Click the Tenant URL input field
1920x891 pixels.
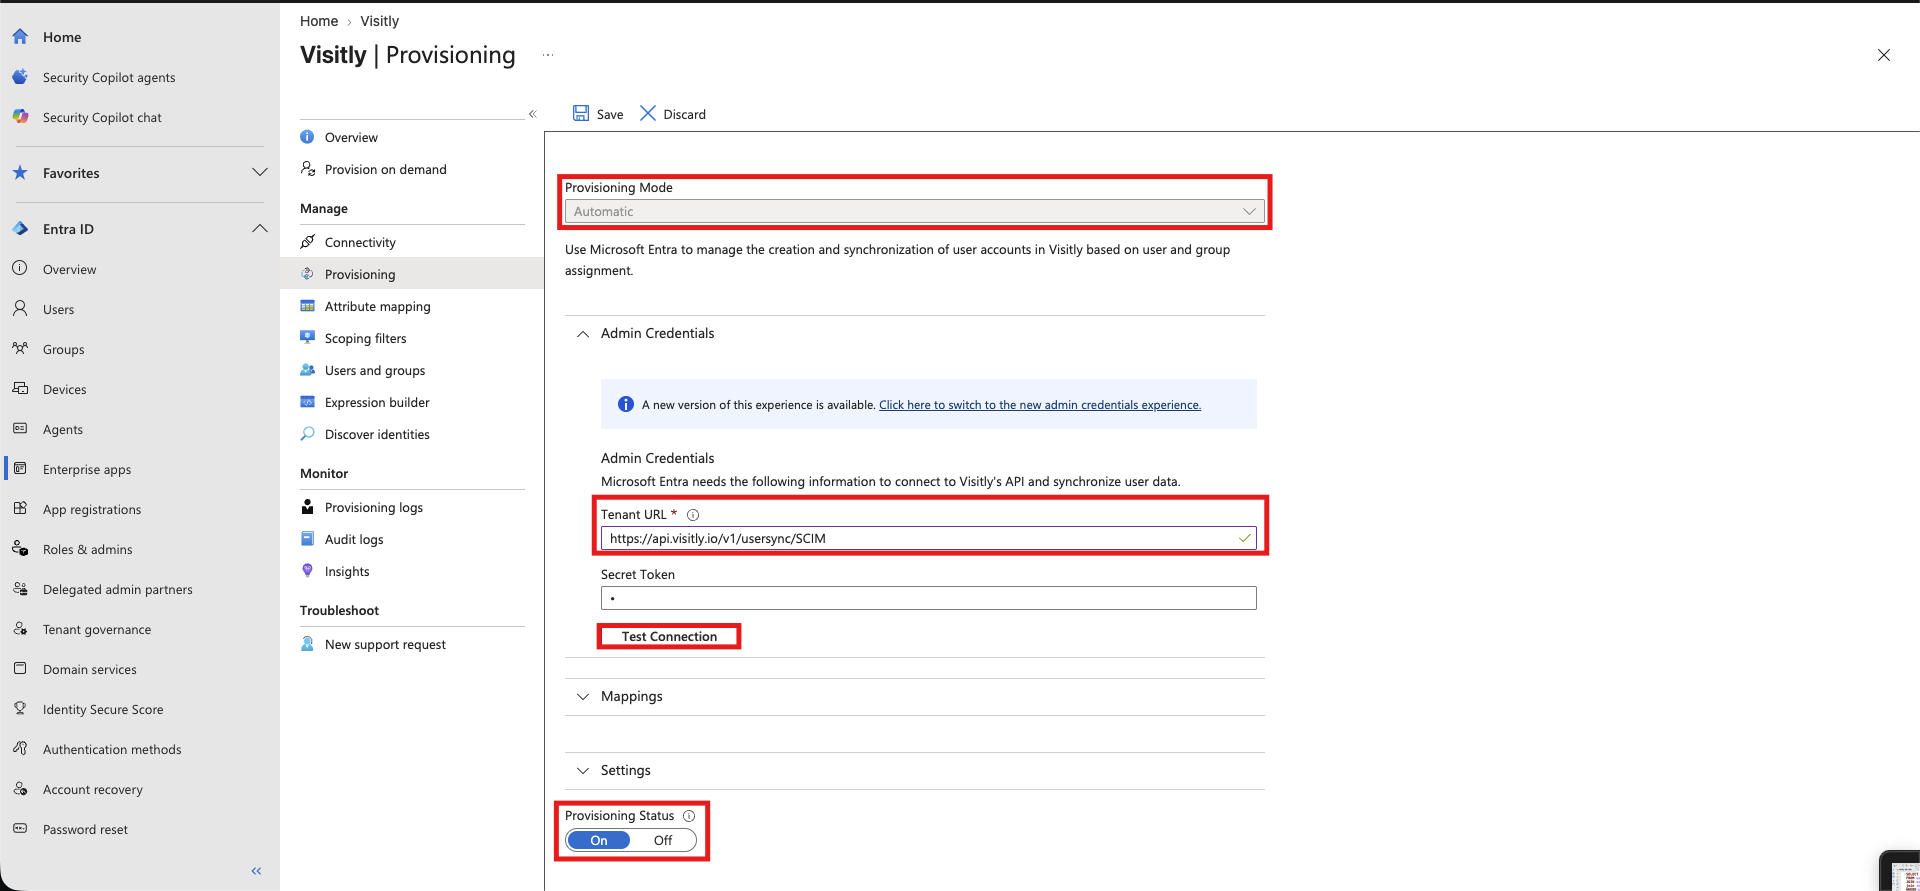[928, 538]
